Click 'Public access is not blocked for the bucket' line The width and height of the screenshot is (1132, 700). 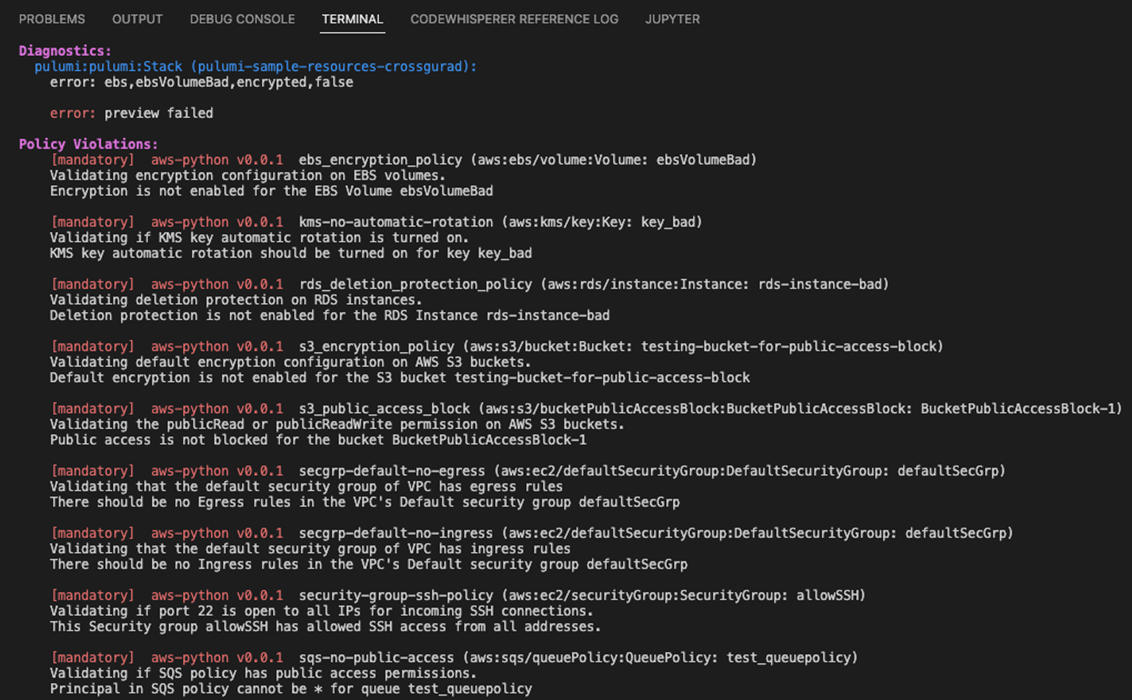318,439
